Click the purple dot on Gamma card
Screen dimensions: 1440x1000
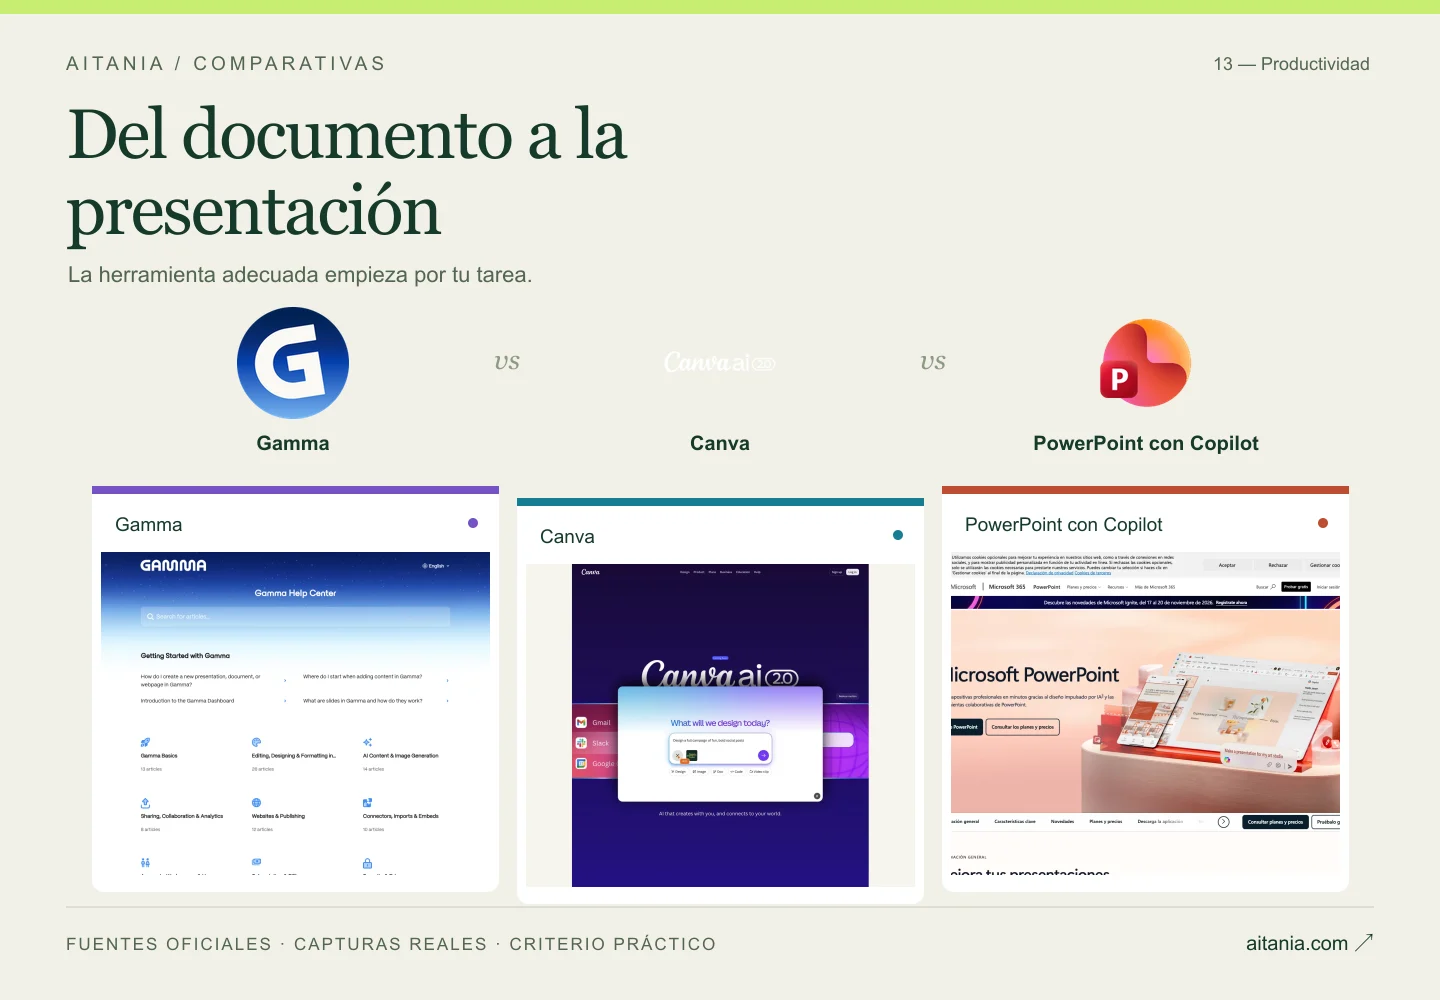pyautogui.click(x=473, y=523)
